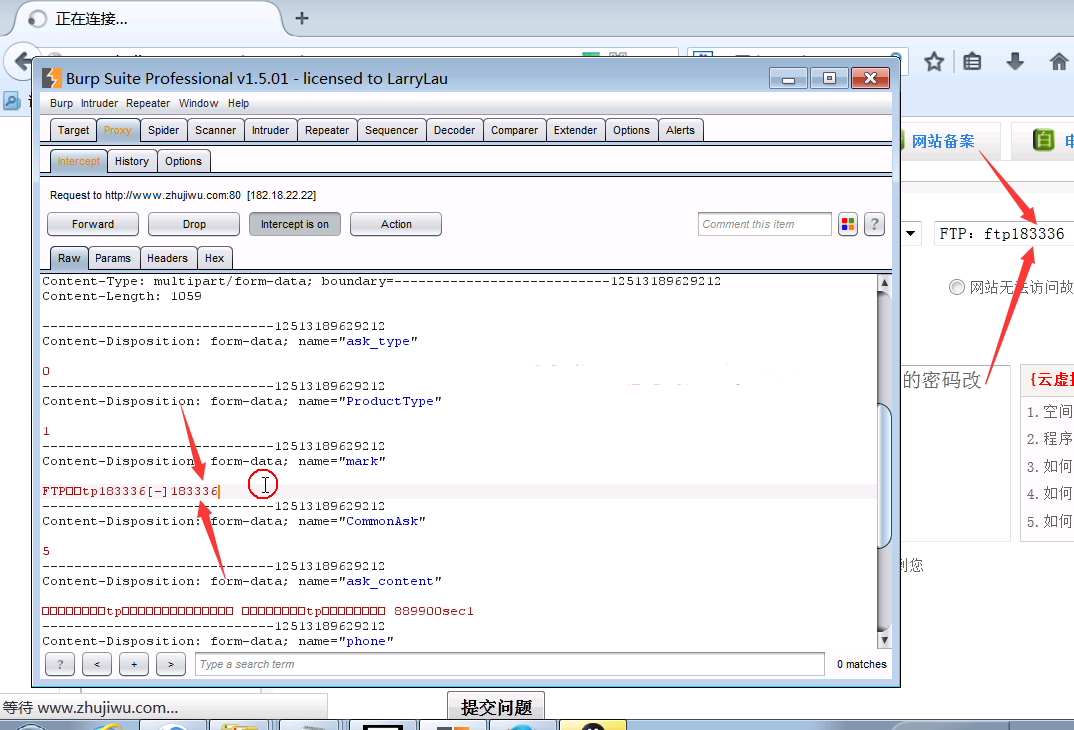Screen dimensions: 1074x730
Task: Switch to the Sequencer tab
Action: click(x=392, y=130)
